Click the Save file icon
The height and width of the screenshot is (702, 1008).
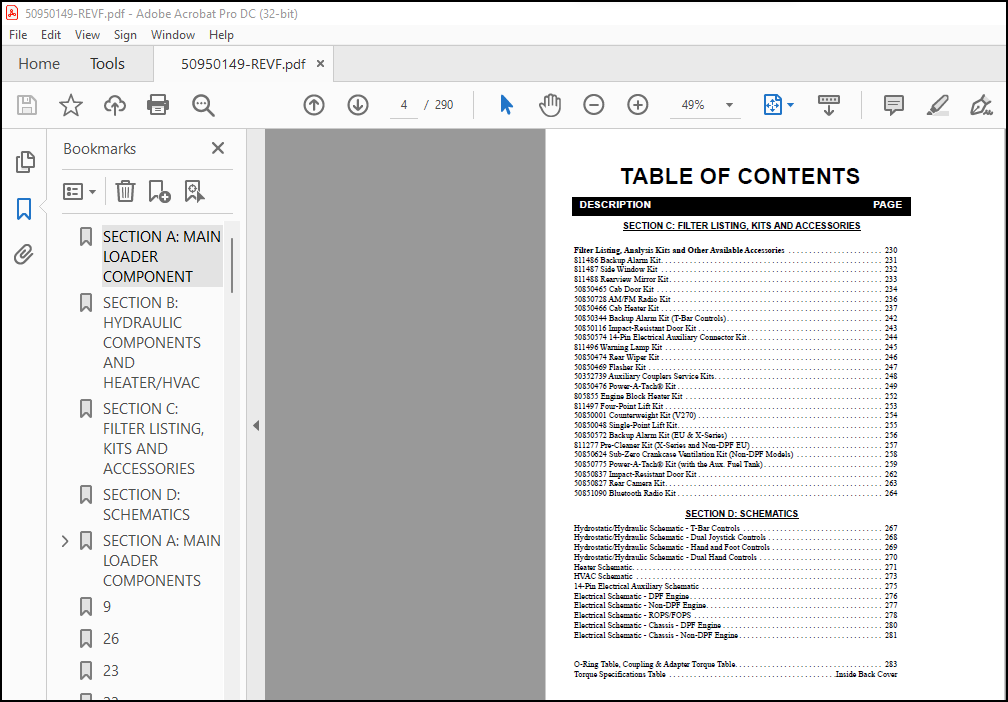tap(27, 105)
